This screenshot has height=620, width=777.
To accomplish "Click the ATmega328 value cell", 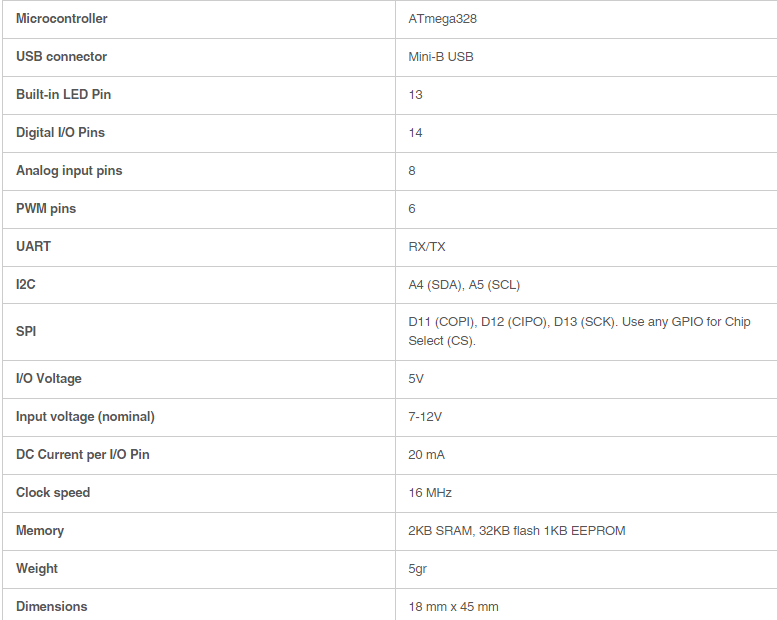I will [435, 19].
